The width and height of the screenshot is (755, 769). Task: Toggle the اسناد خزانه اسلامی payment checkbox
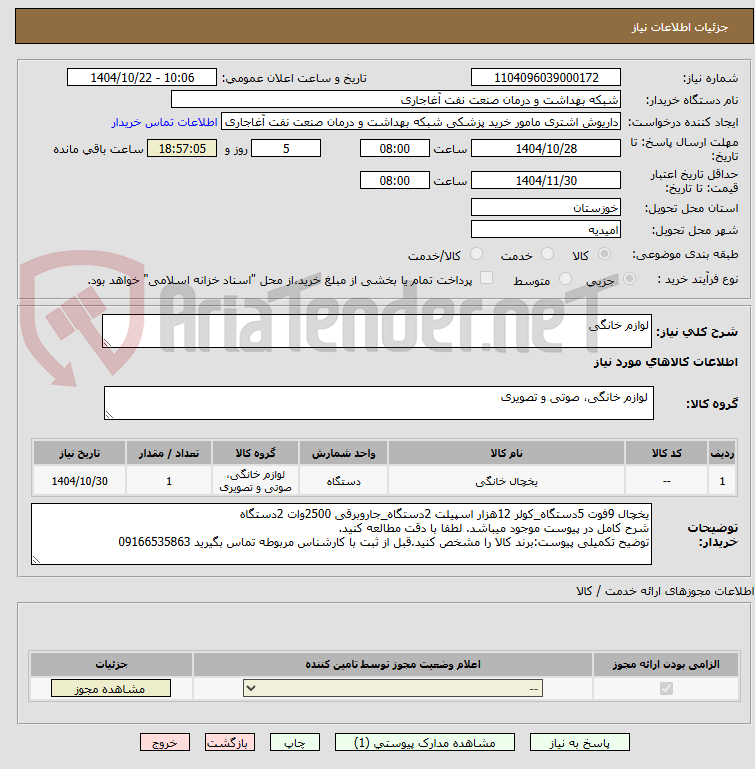[x=486, y=278]
